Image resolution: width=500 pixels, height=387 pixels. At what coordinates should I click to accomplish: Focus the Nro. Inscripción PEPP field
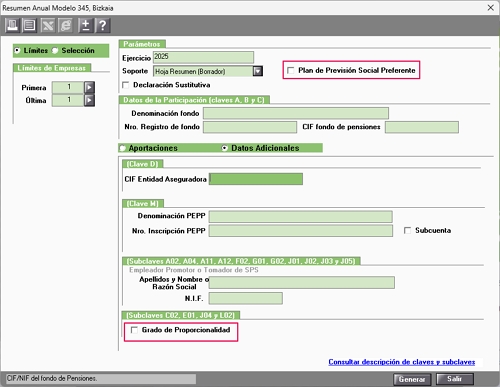(x=301, y=231)
